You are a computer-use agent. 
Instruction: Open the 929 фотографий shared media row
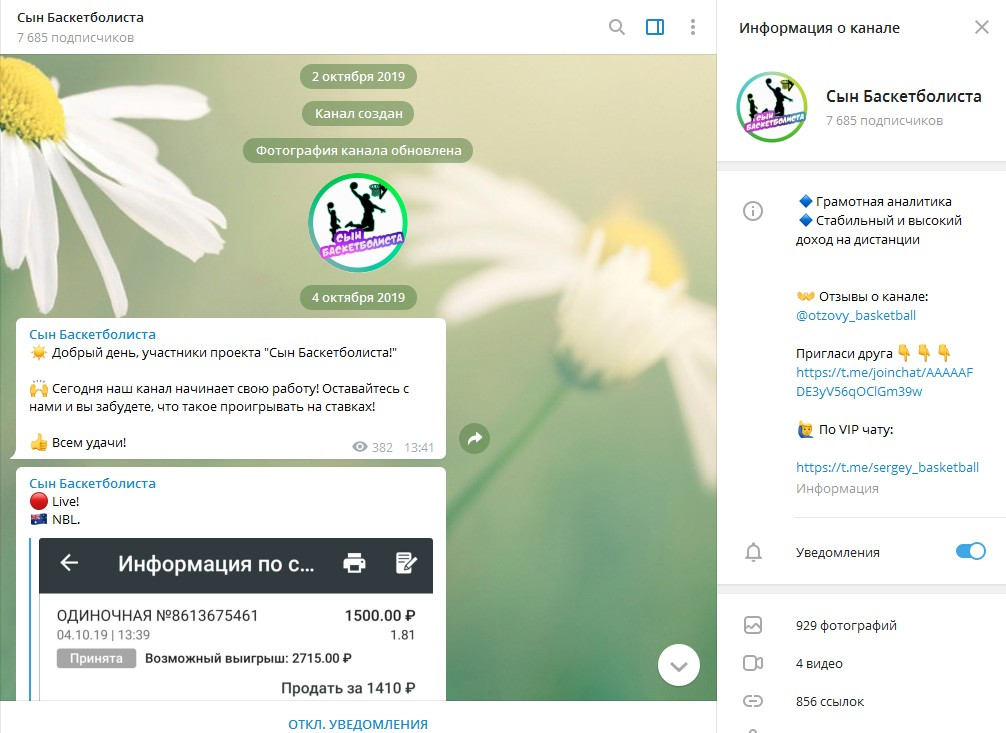click(x=861, y=625)
